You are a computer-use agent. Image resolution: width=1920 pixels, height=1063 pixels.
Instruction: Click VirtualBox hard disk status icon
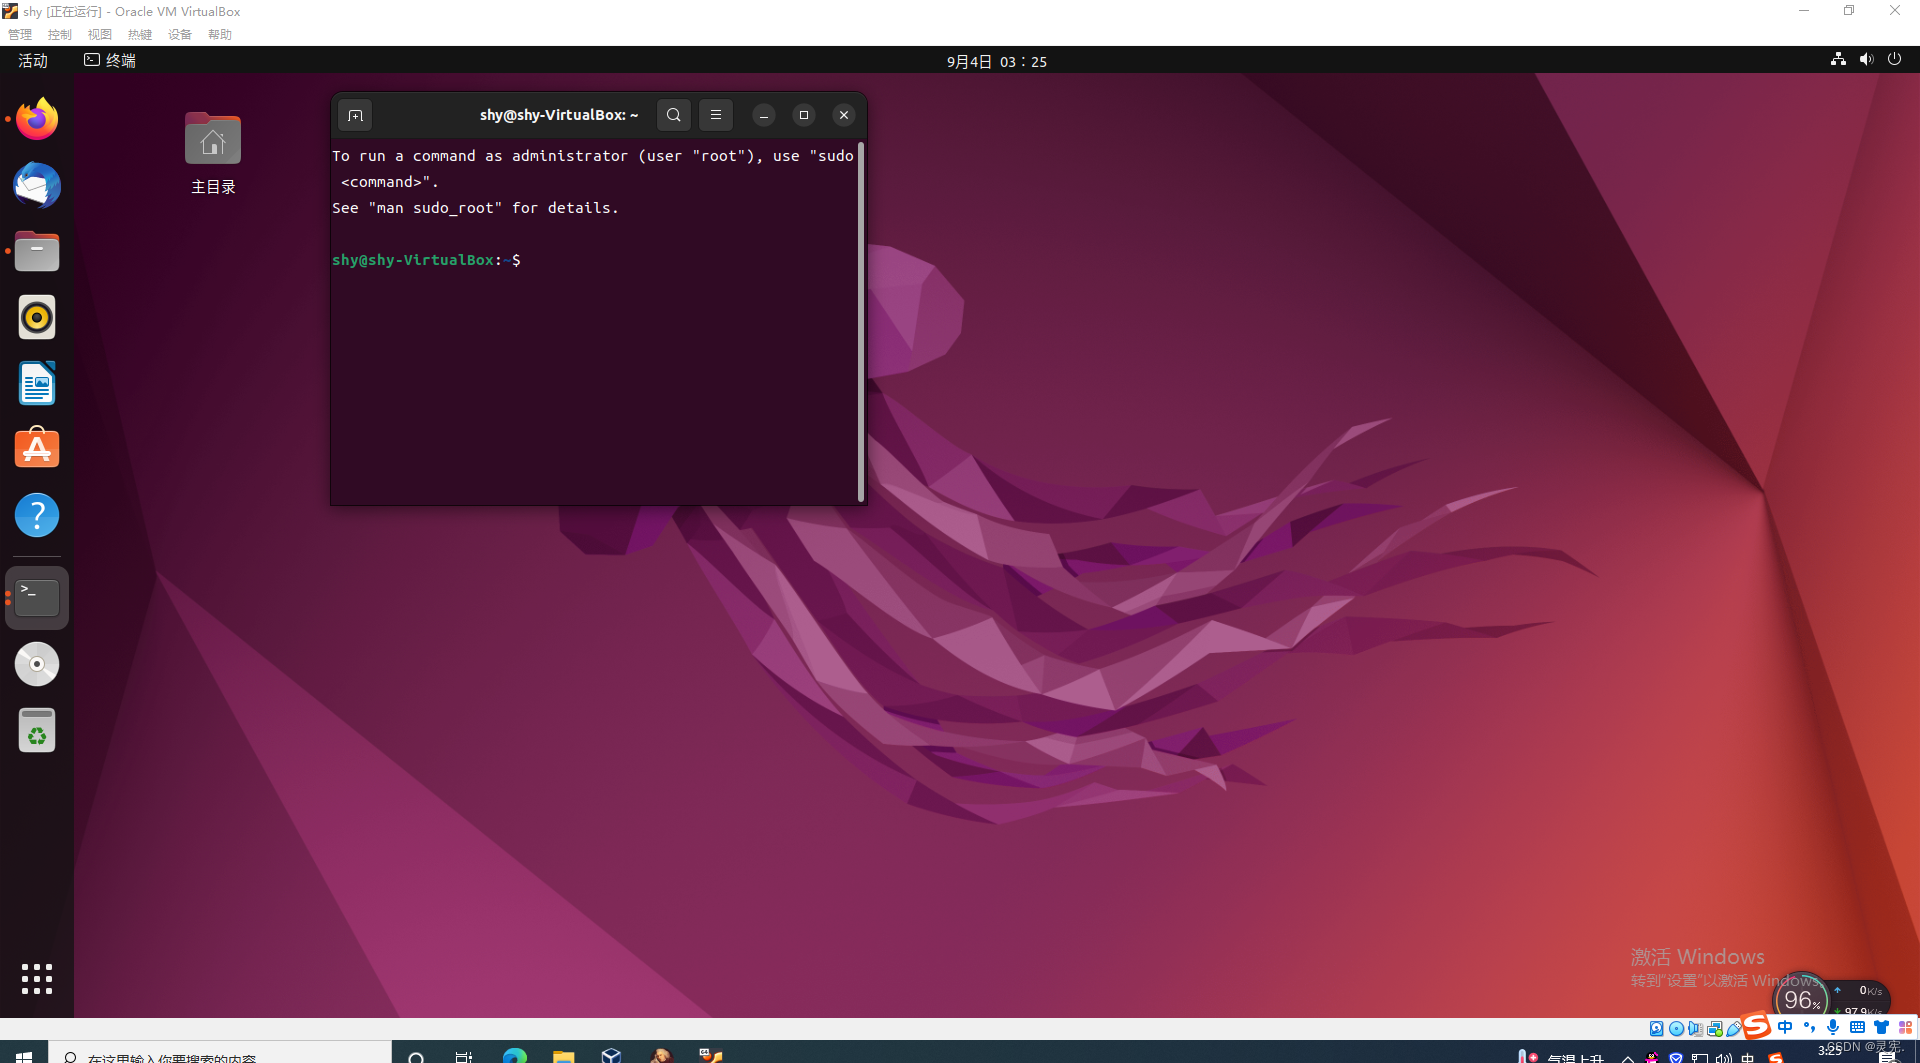[x=1657, y=1028]
